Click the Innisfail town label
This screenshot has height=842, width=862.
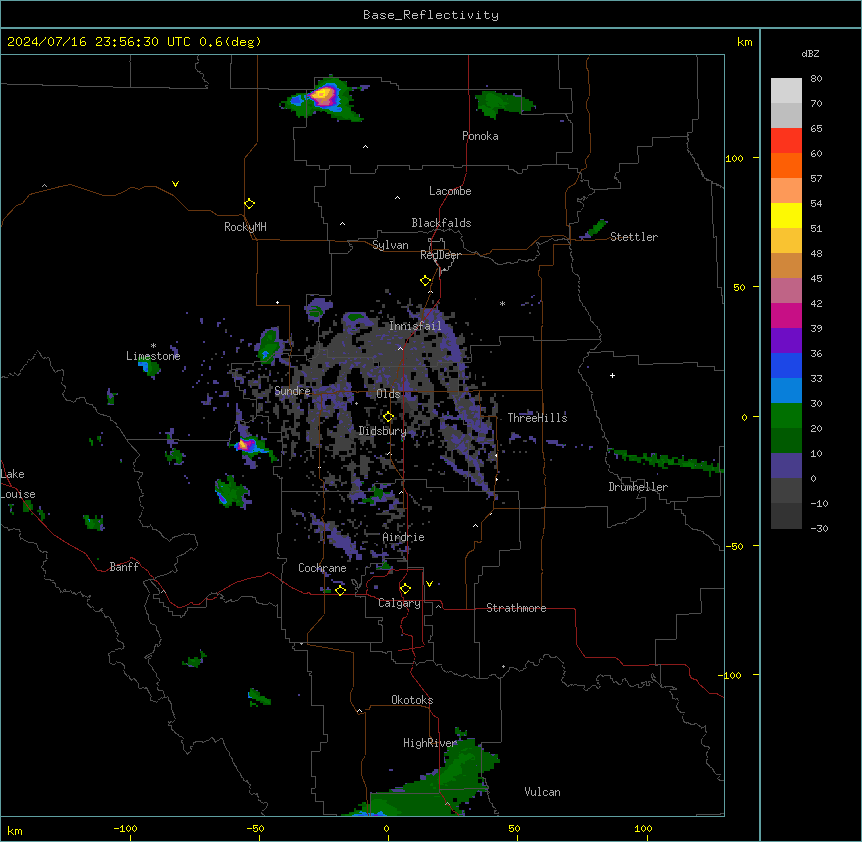coord(415,326)
